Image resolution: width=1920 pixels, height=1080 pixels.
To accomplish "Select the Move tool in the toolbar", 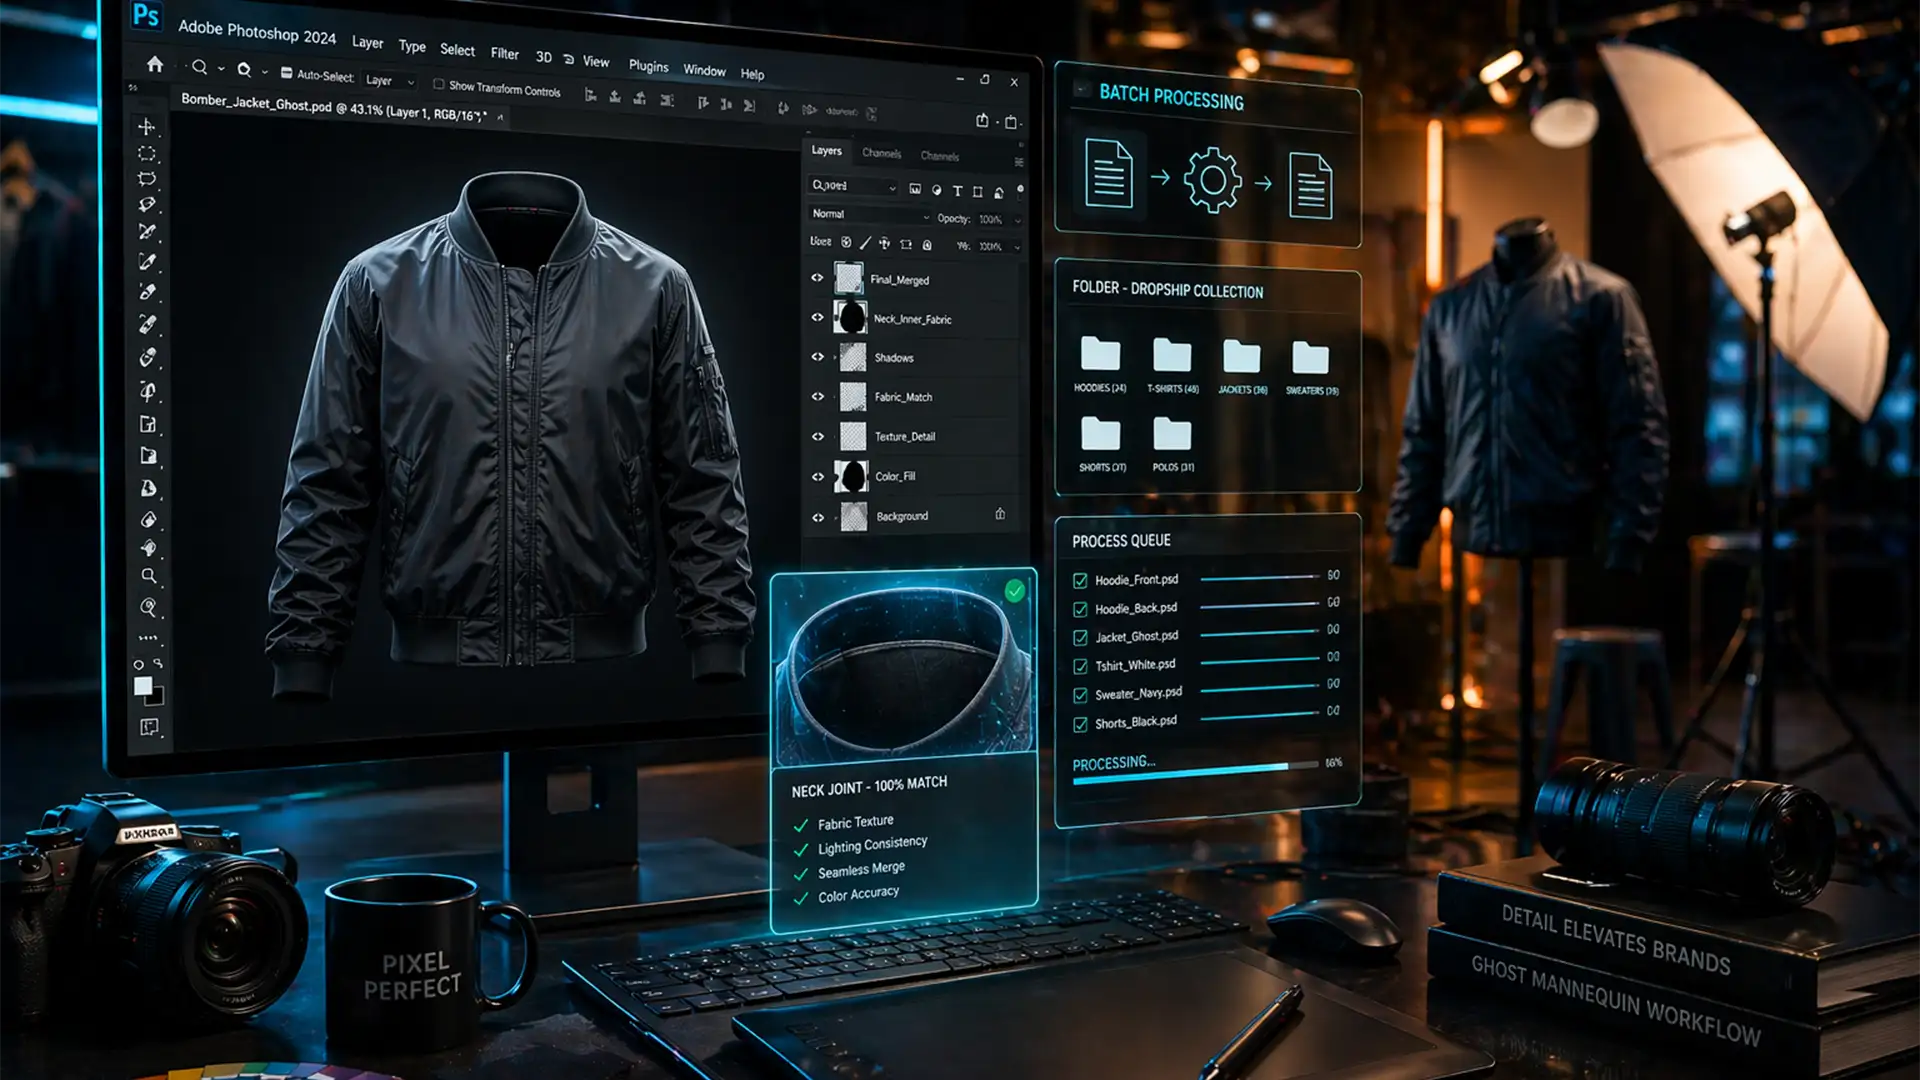I will [148, 125].
